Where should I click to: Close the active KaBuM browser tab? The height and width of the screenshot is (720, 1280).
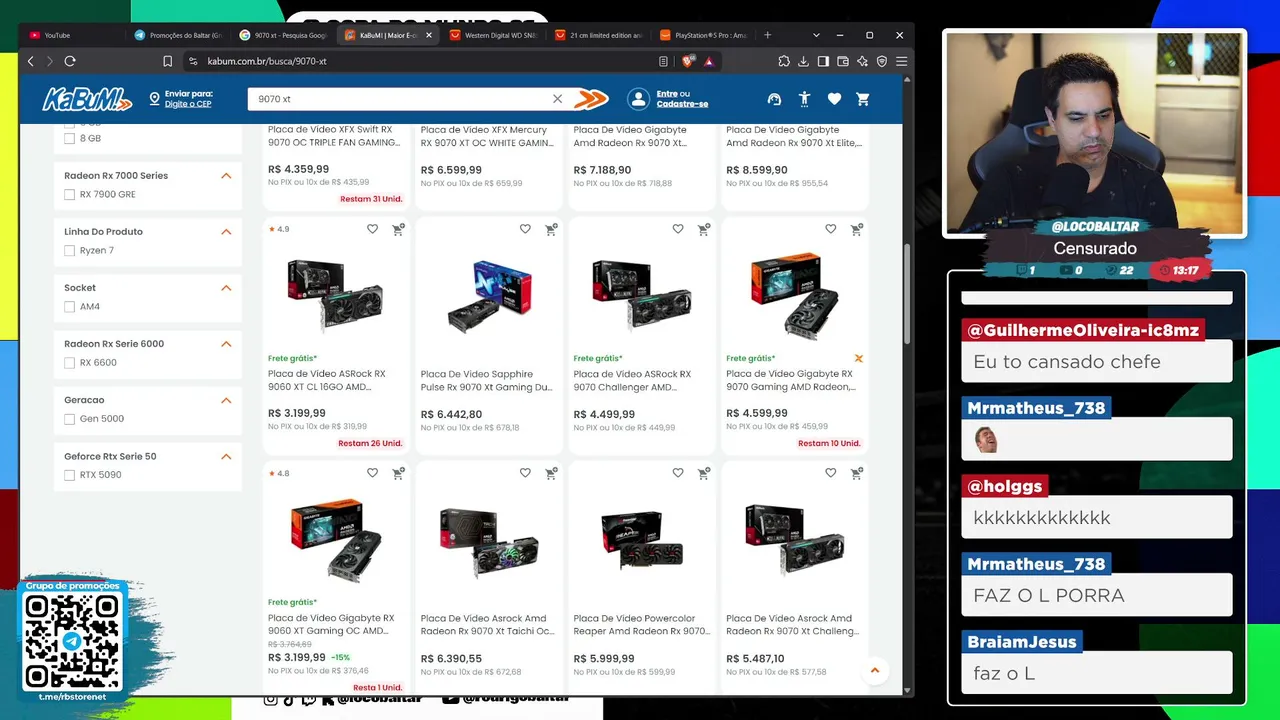[429, 35]
